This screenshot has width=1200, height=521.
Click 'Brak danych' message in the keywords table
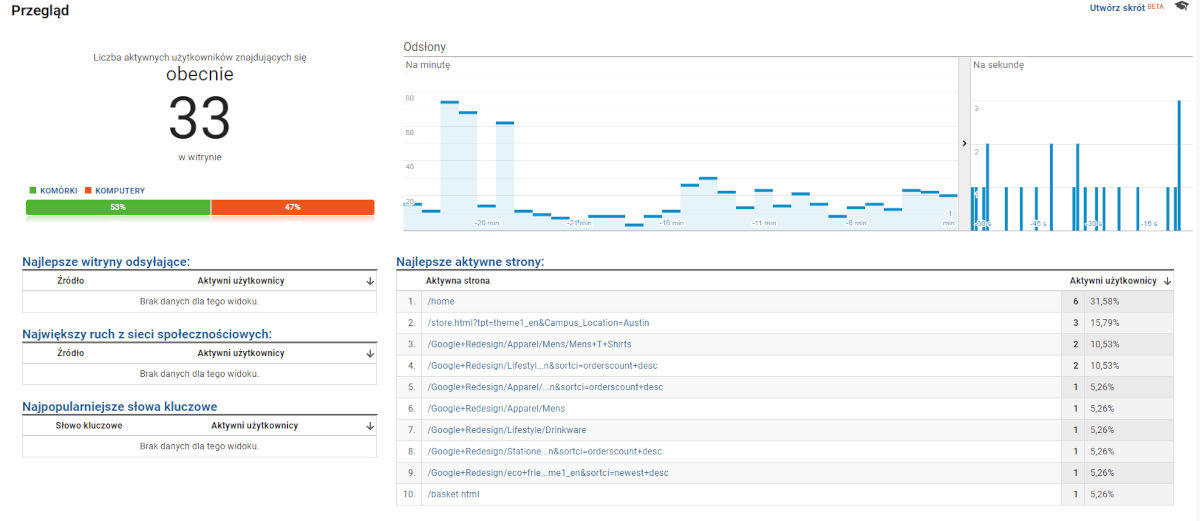[x=199, y=446]
